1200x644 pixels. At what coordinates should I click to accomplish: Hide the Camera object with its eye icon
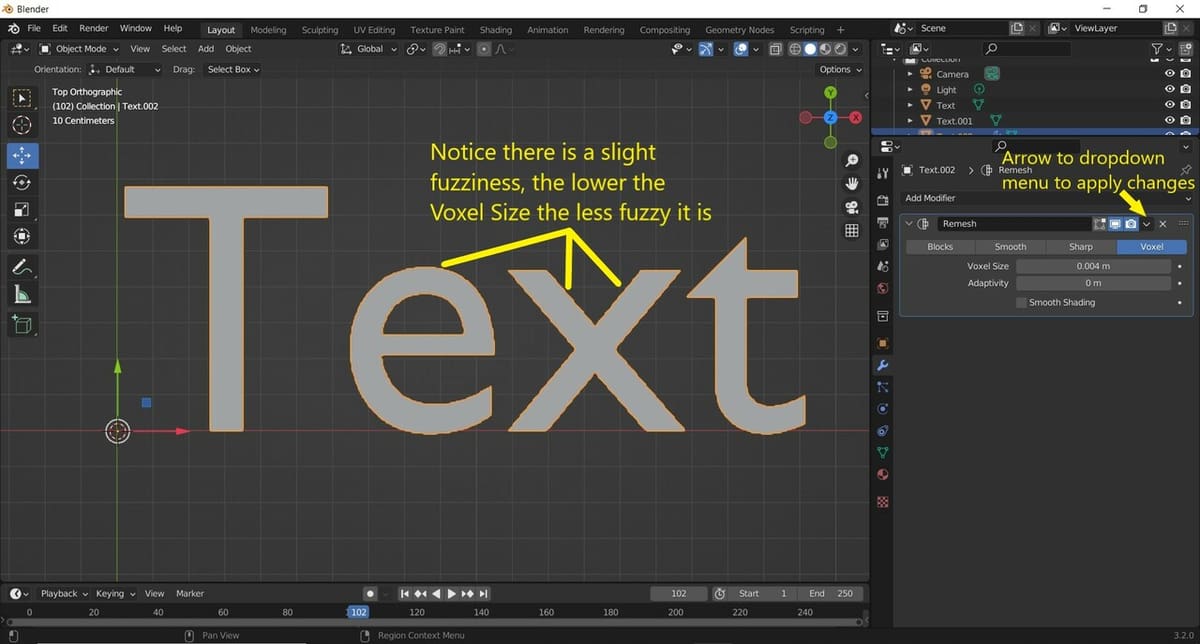click(x=1170, y=74)
